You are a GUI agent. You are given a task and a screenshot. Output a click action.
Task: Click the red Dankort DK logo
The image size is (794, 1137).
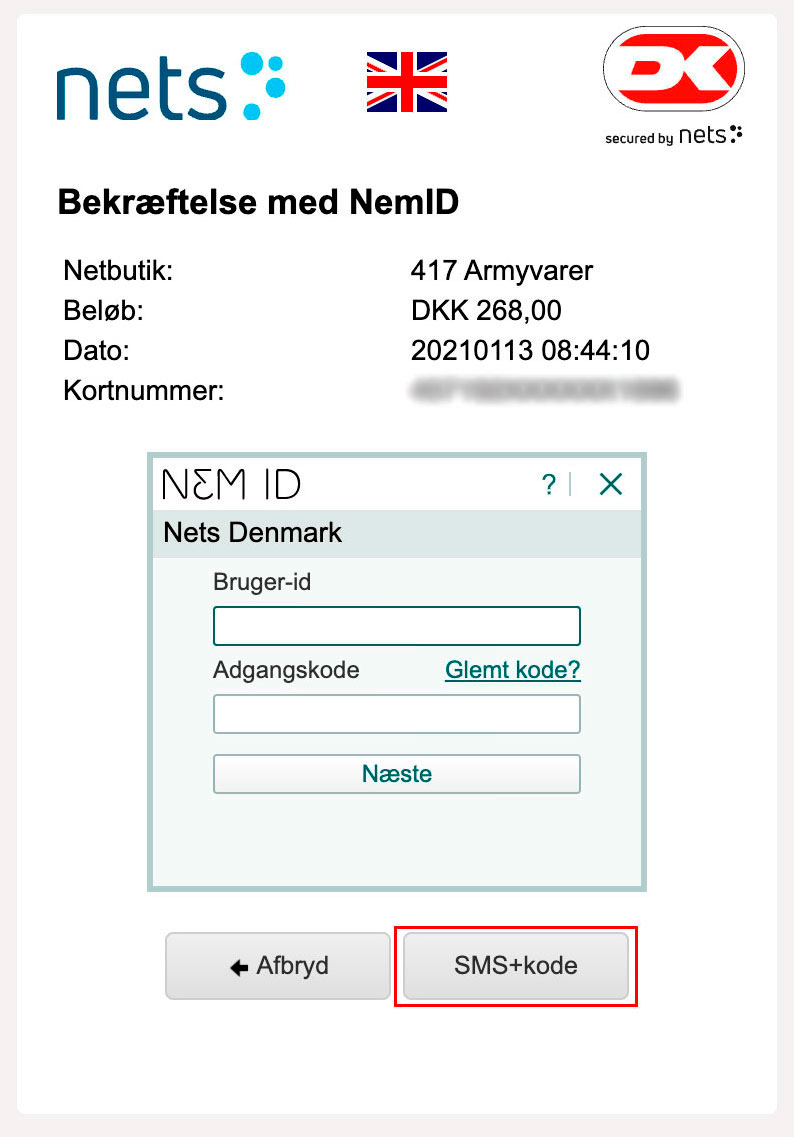click(x=674, y=69)
